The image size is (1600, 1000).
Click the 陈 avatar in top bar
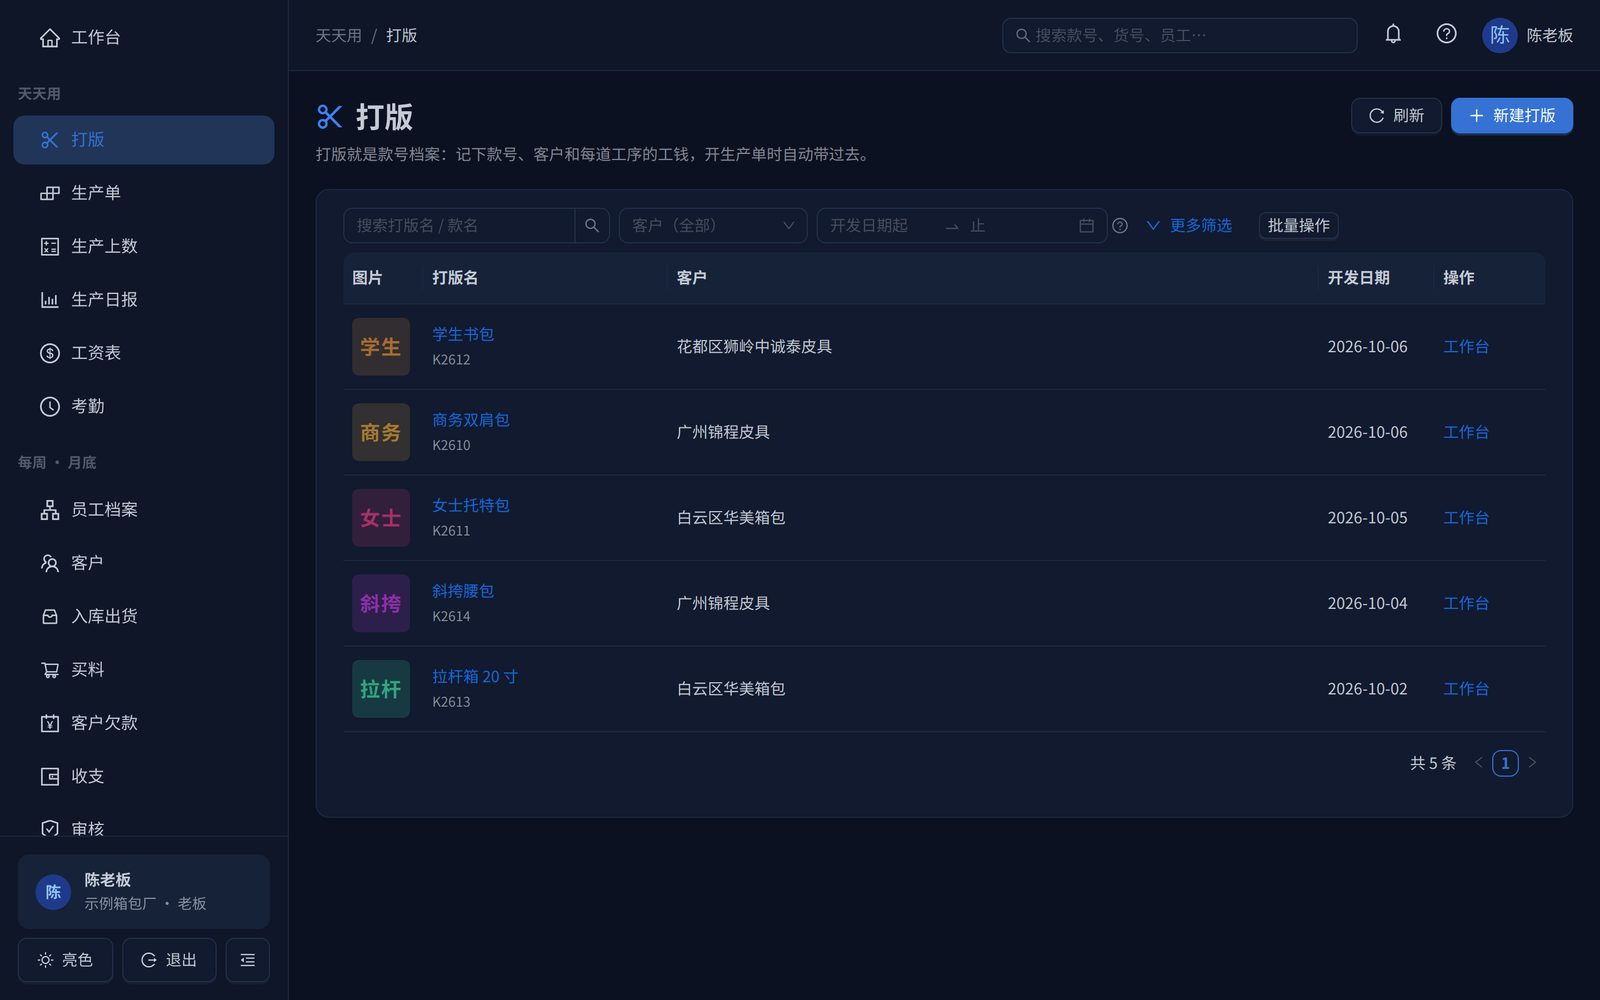1499,35
